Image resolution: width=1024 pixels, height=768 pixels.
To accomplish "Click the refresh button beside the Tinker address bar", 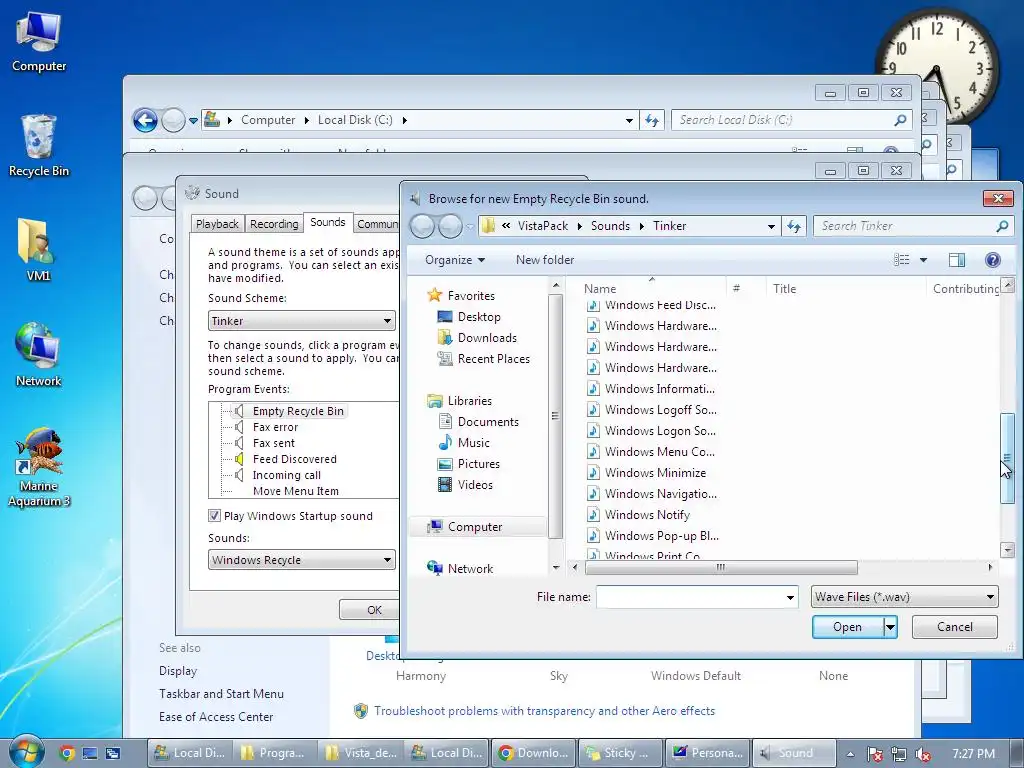I will (x=793, y=226).
